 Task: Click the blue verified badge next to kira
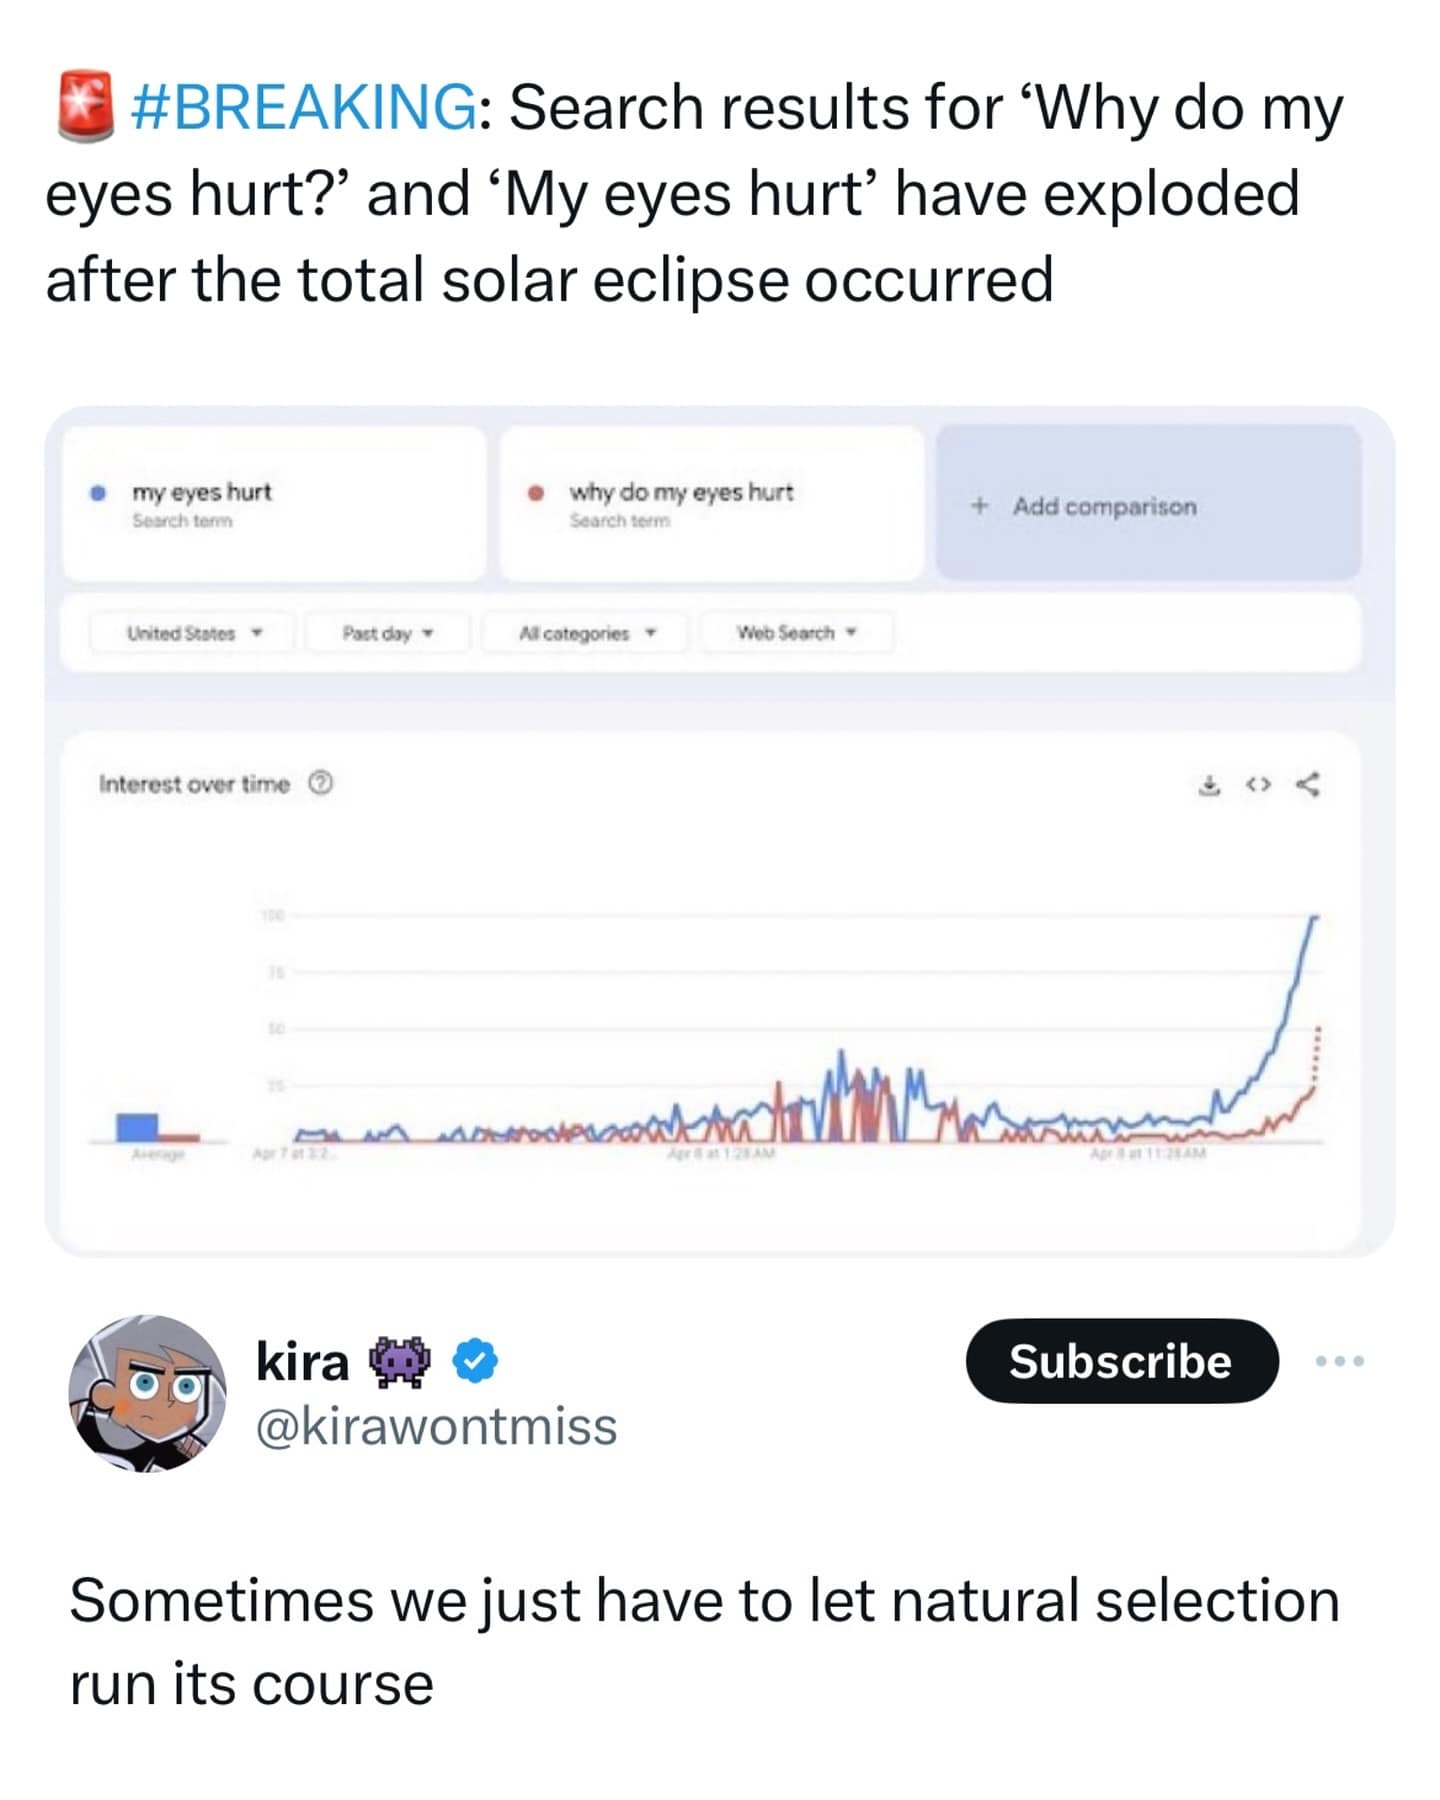(x=476, y=1361)
